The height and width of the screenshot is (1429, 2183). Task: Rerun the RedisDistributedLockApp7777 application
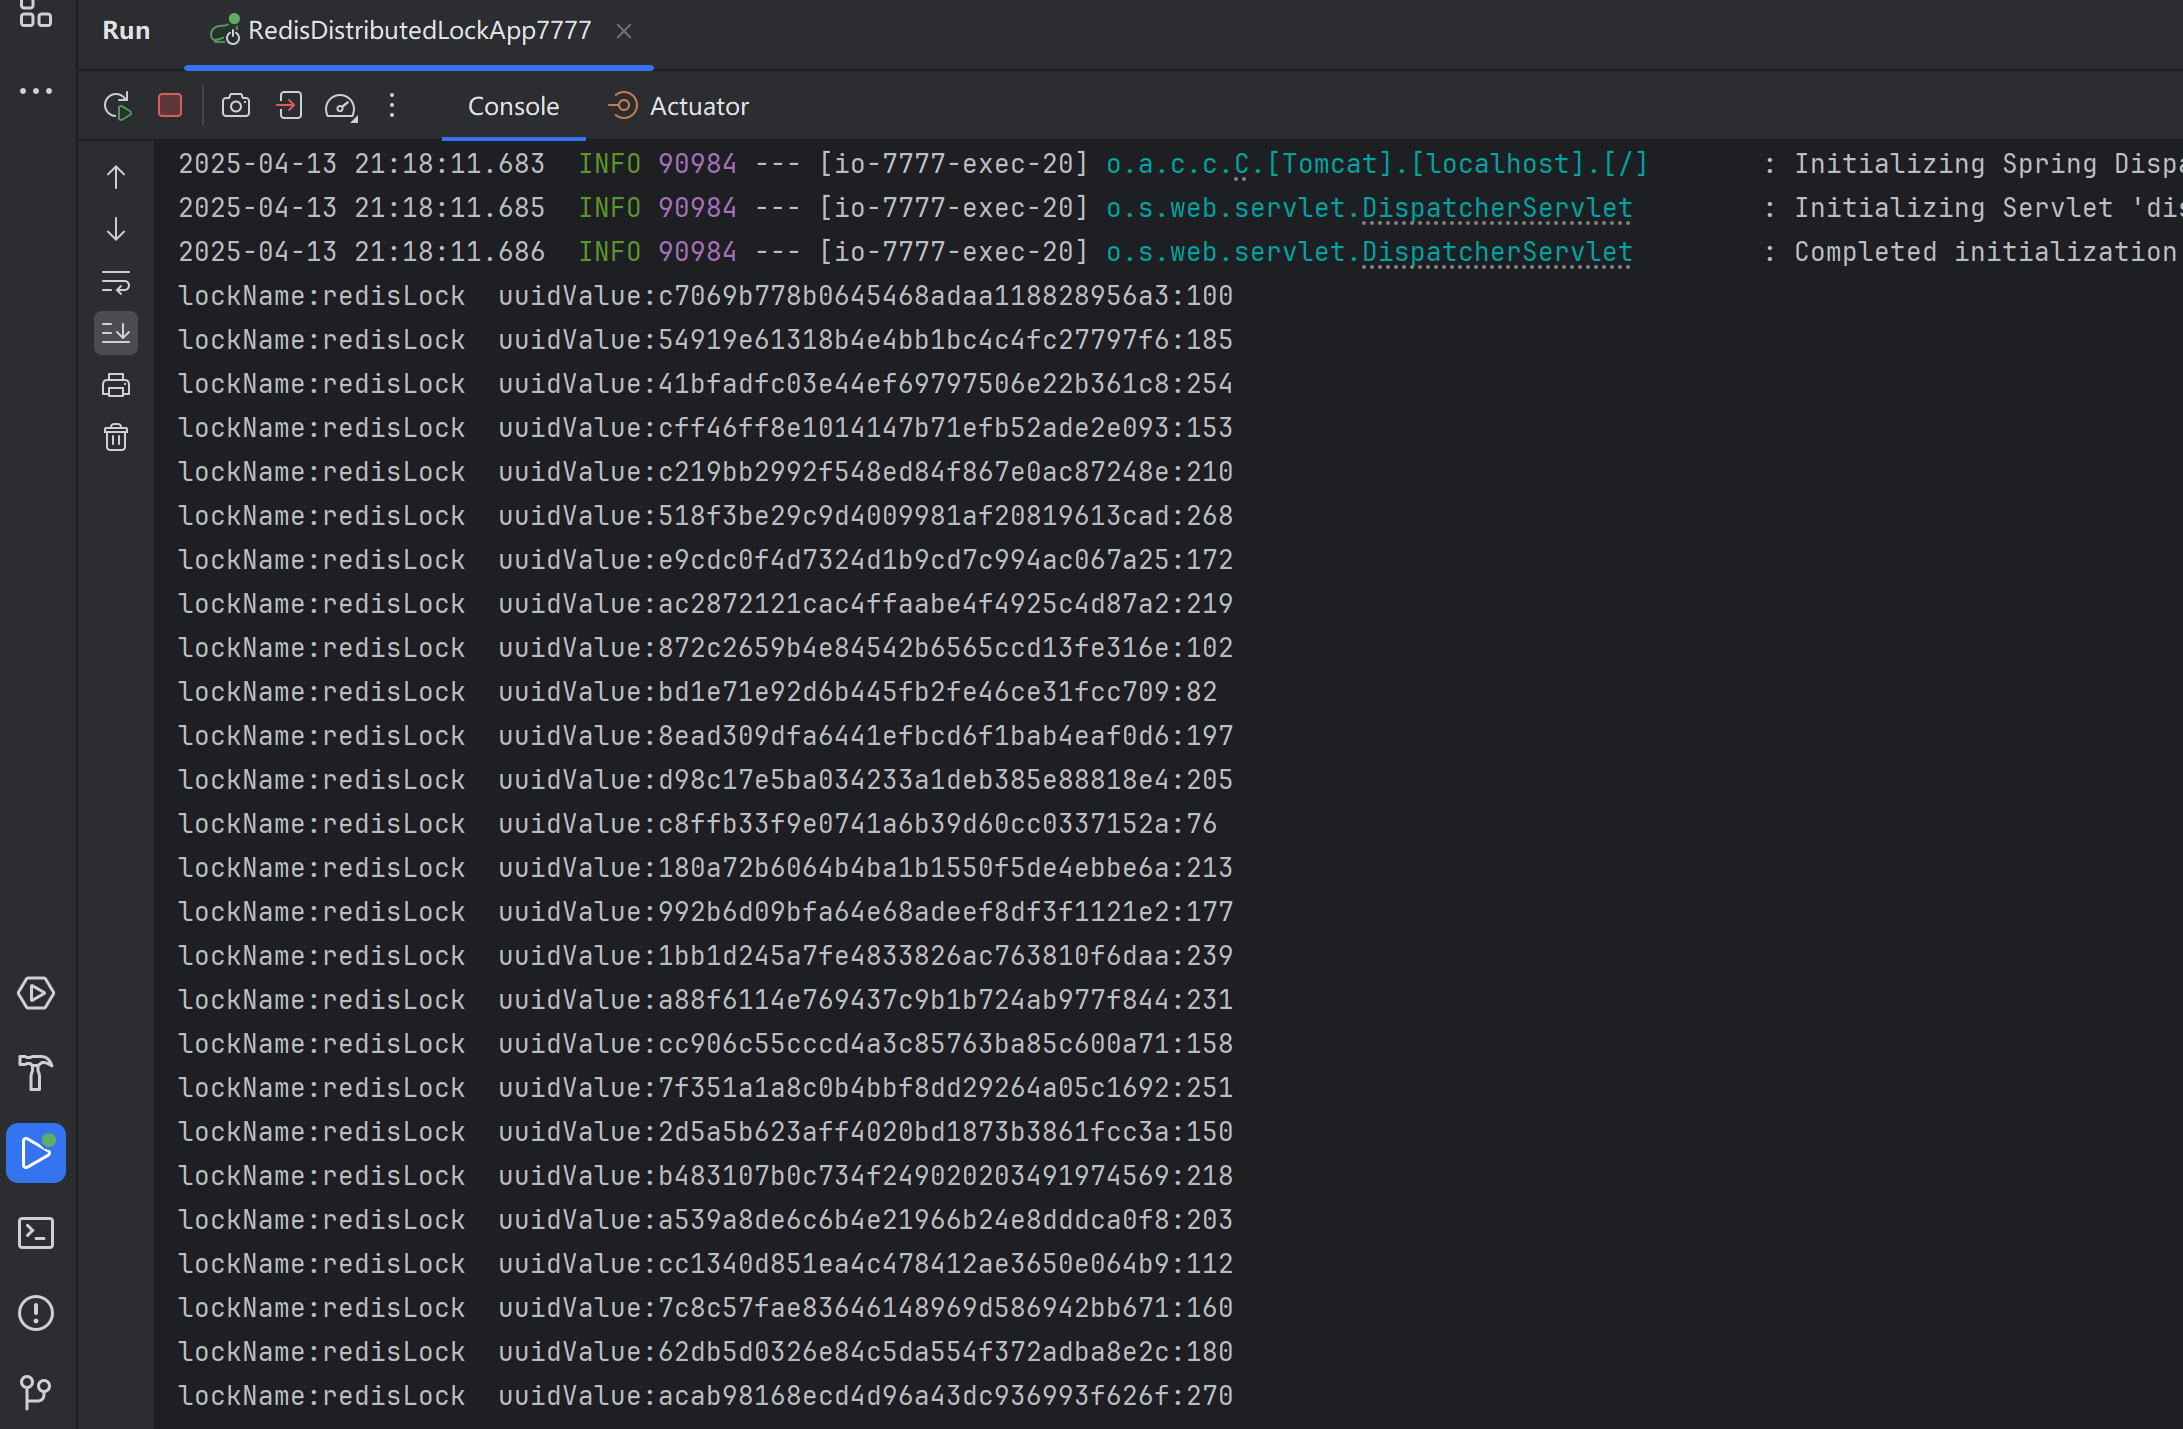(117, 106)
